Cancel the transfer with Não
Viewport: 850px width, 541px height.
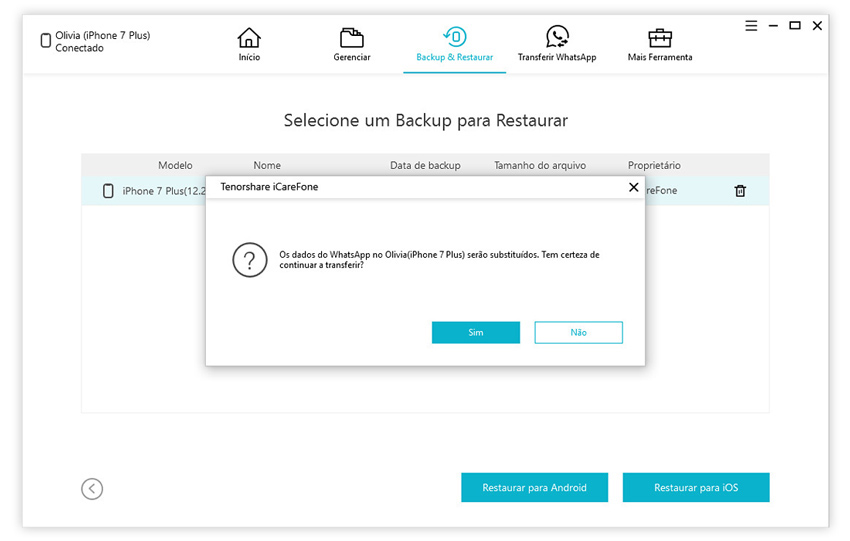click(x=578, y=332)
